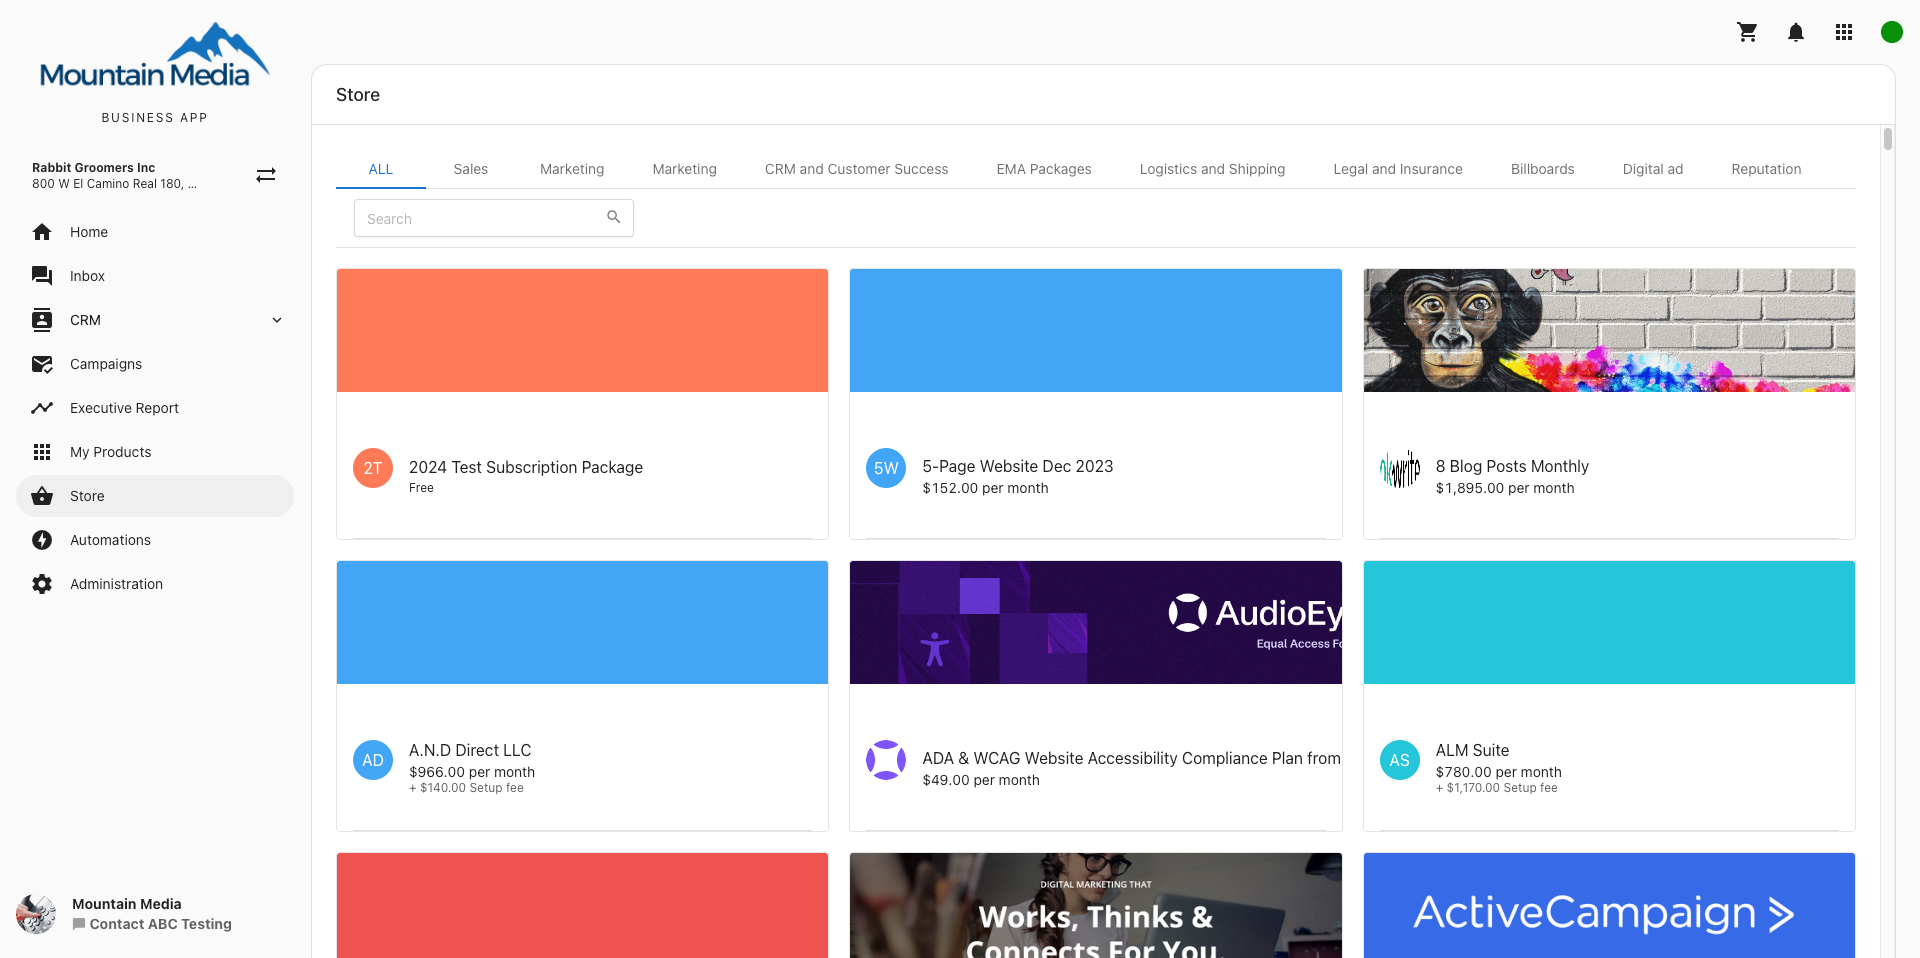Screen dimensions: 1920x958
Task: Click the search magnifier icon
Action: point(613,217)
